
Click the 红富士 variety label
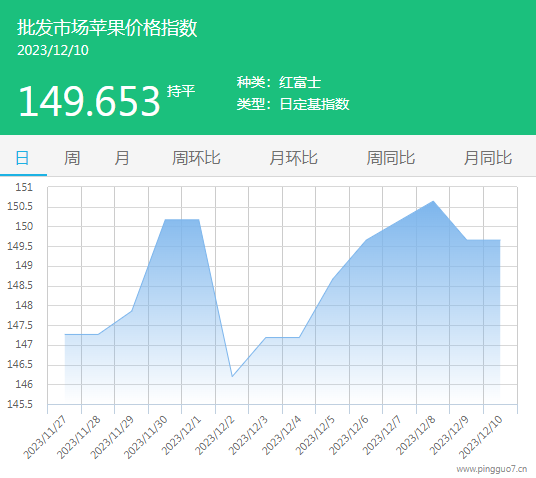point(300,82)
